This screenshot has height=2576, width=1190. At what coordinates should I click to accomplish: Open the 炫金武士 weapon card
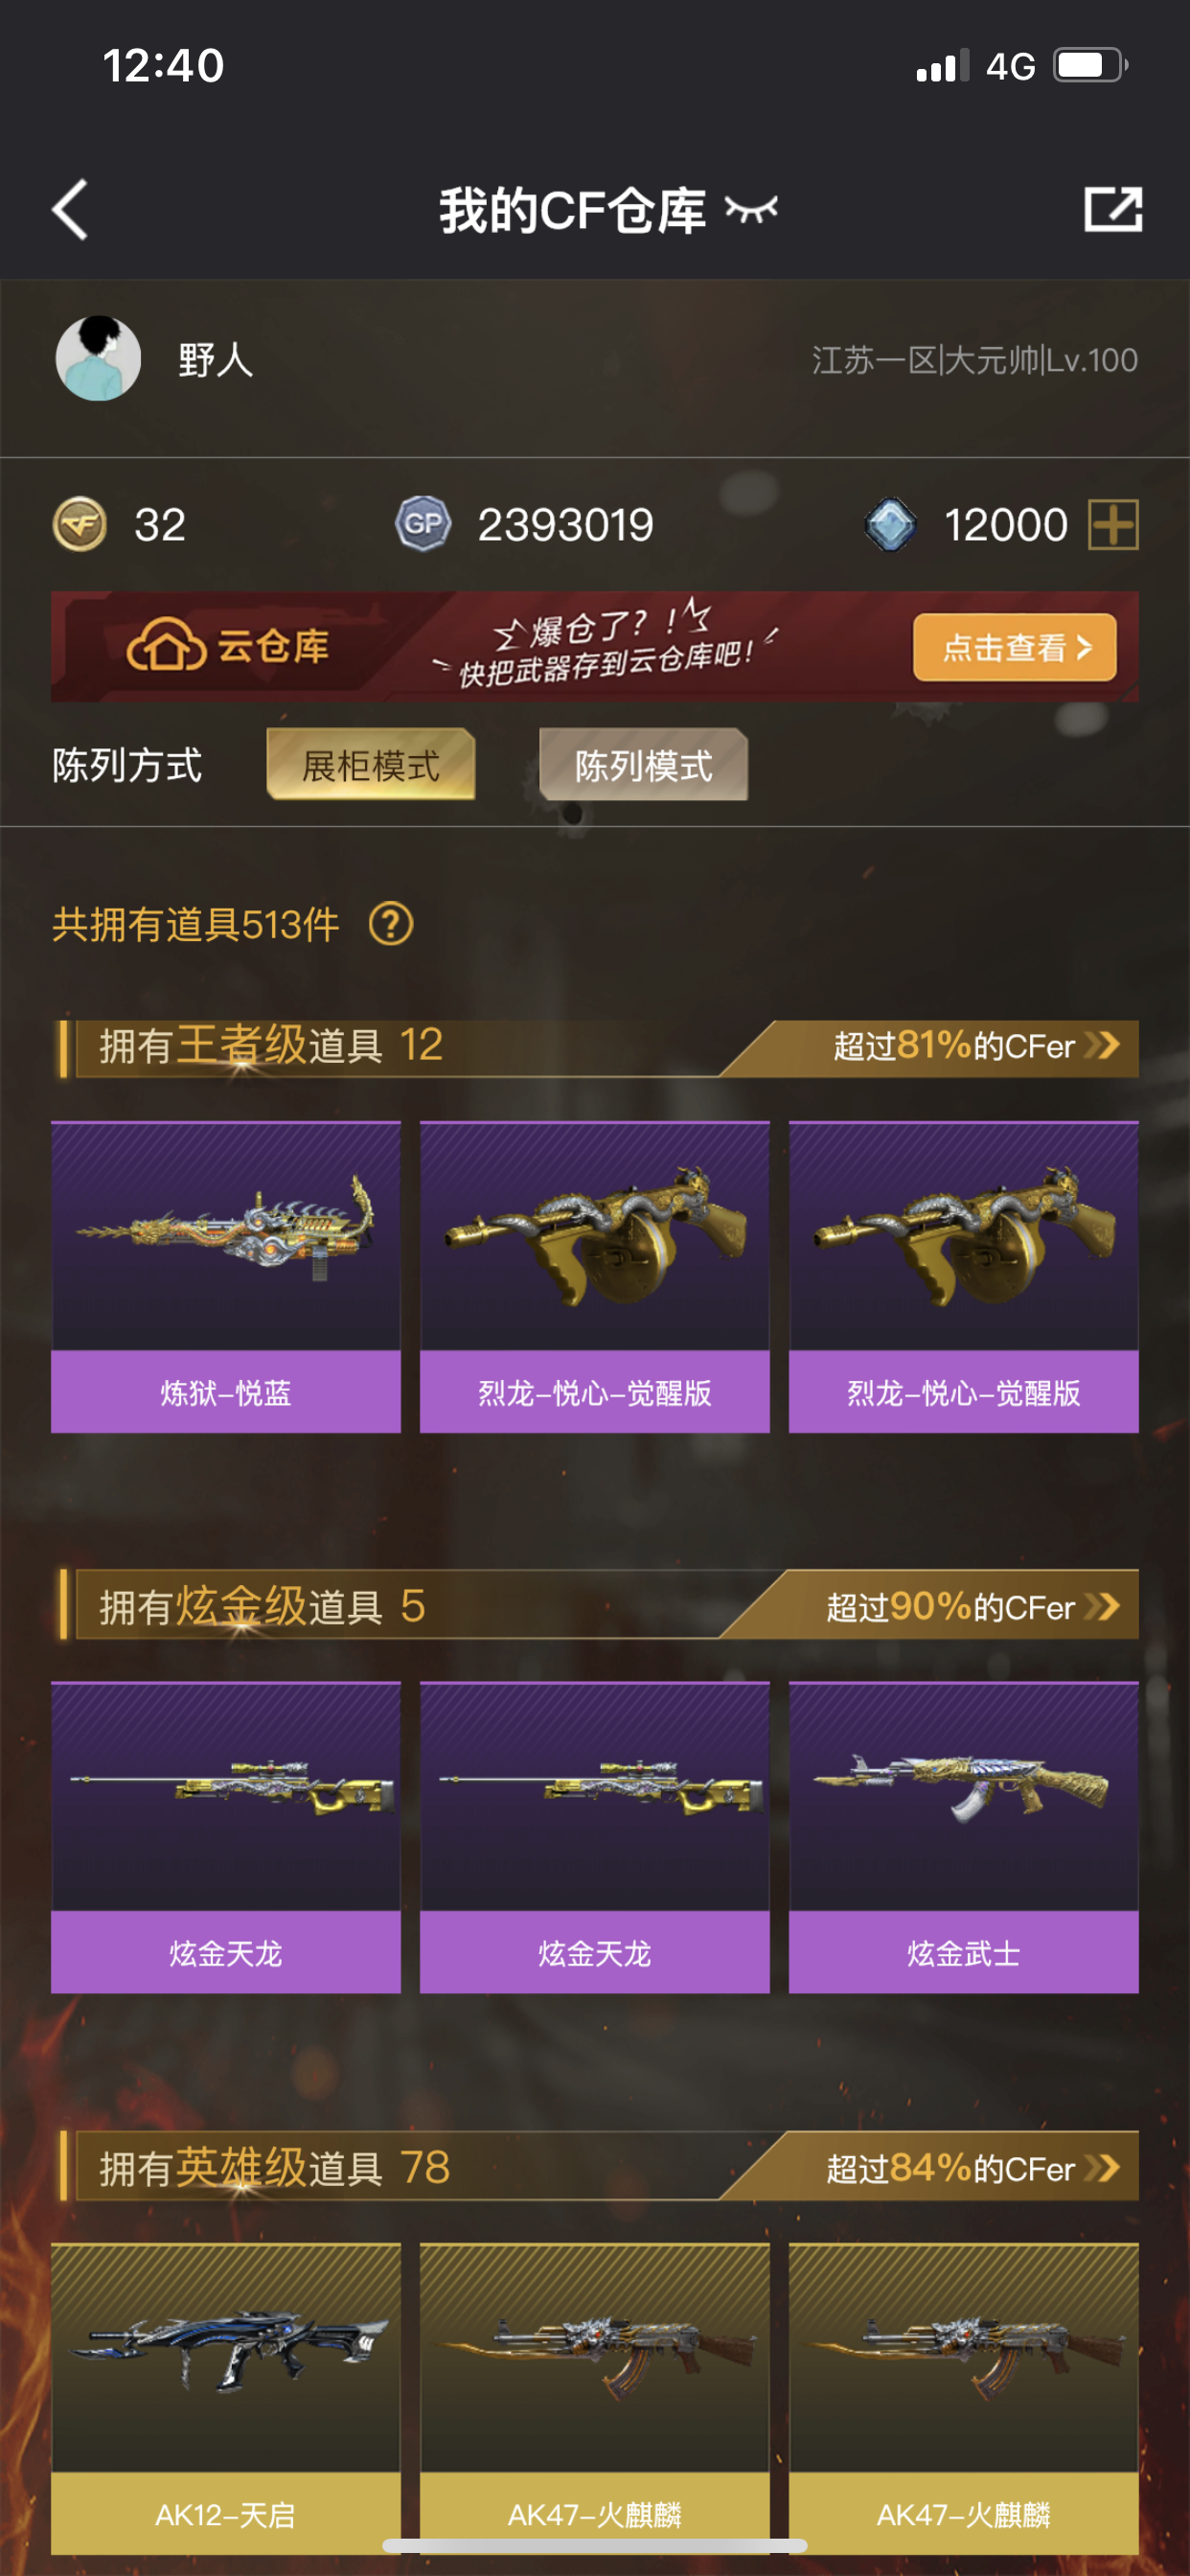964,1838
